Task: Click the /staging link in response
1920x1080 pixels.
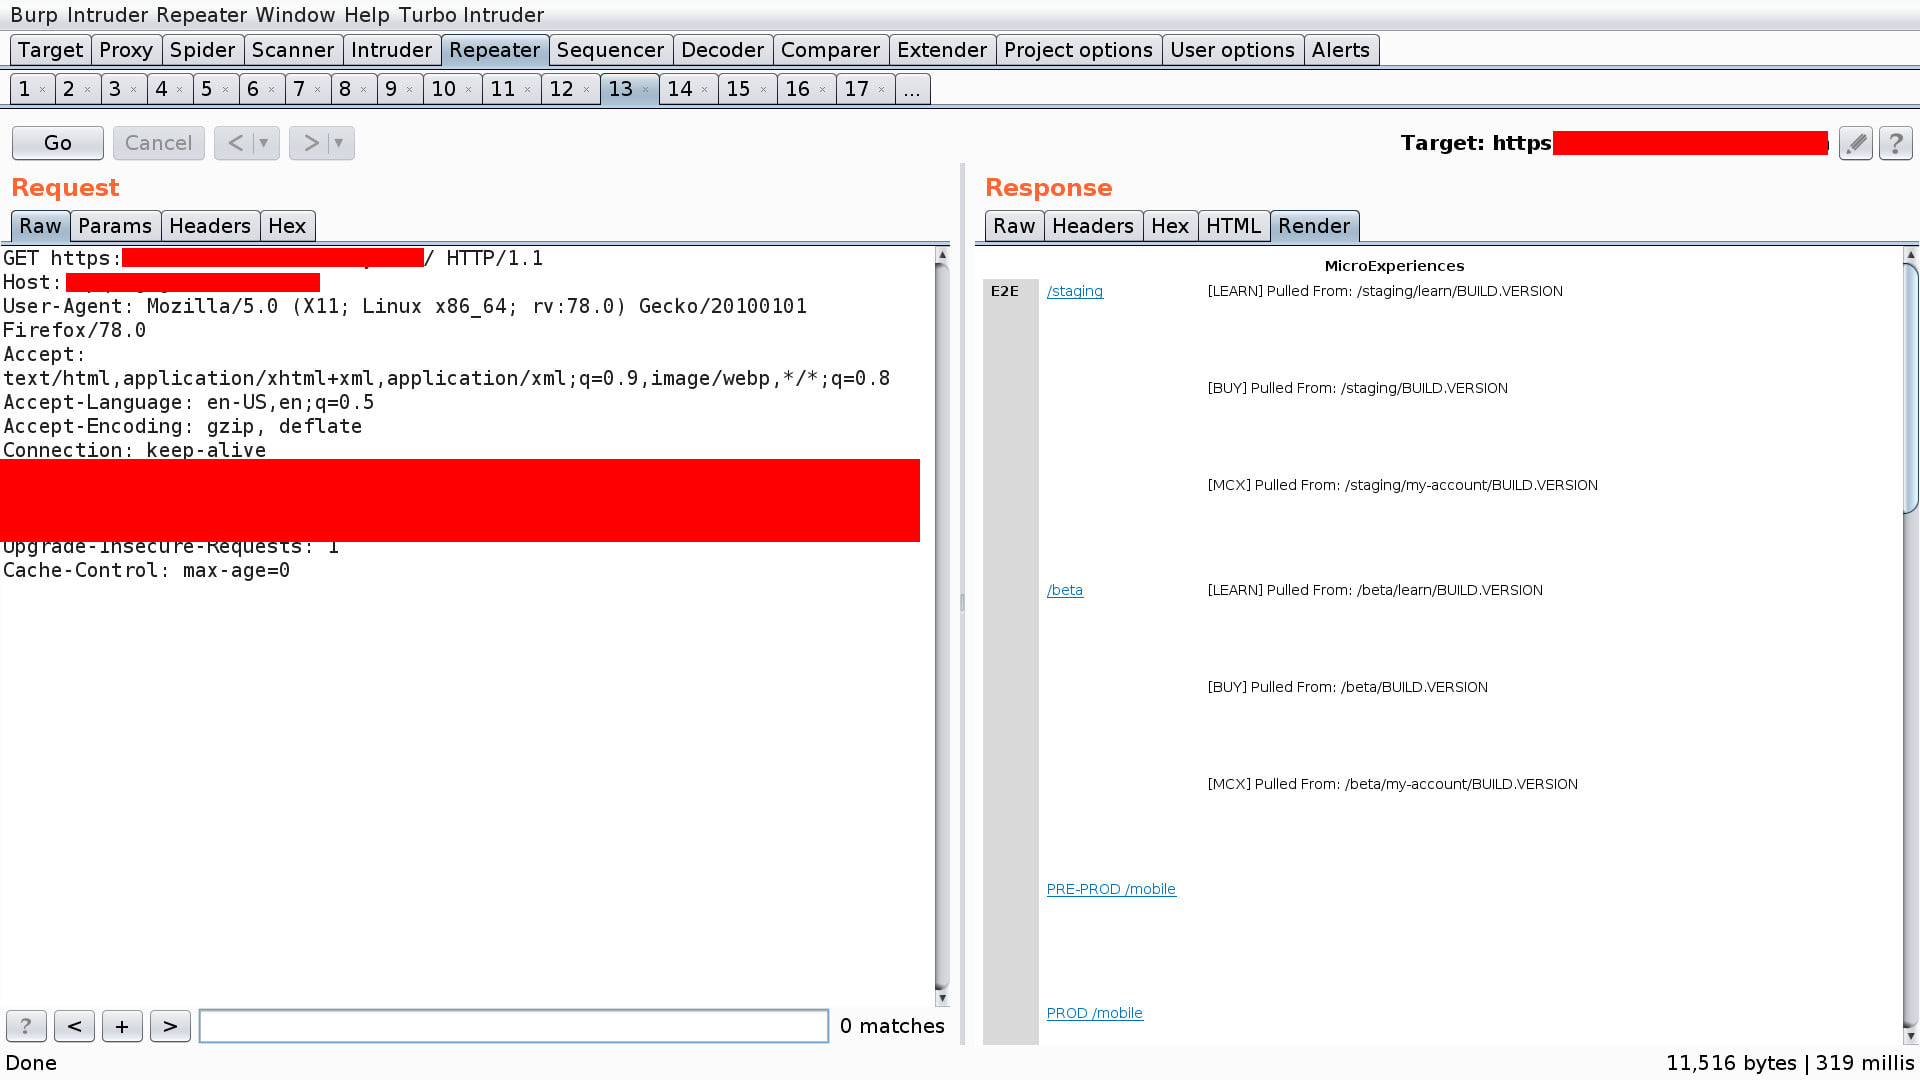Action: 1075,290
